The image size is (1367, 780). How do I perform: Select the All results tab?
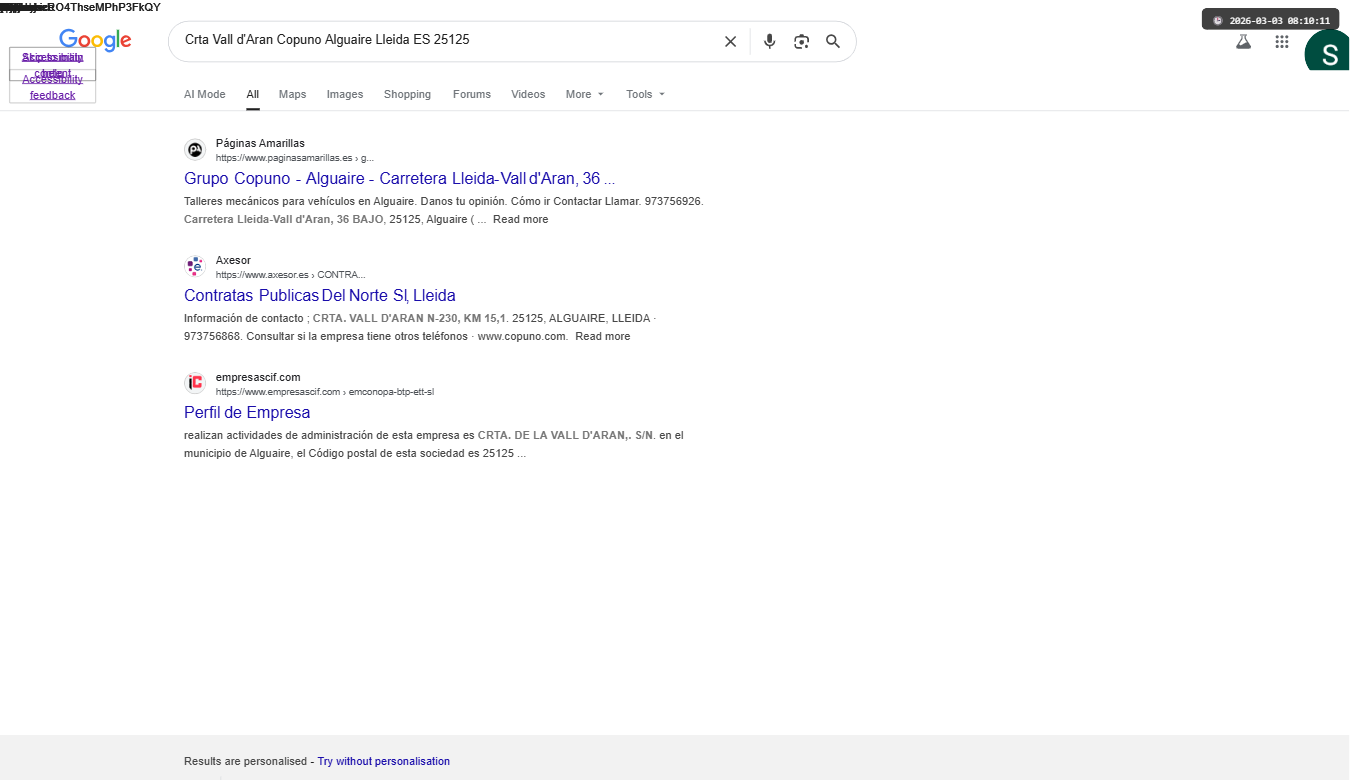(253, 94)
